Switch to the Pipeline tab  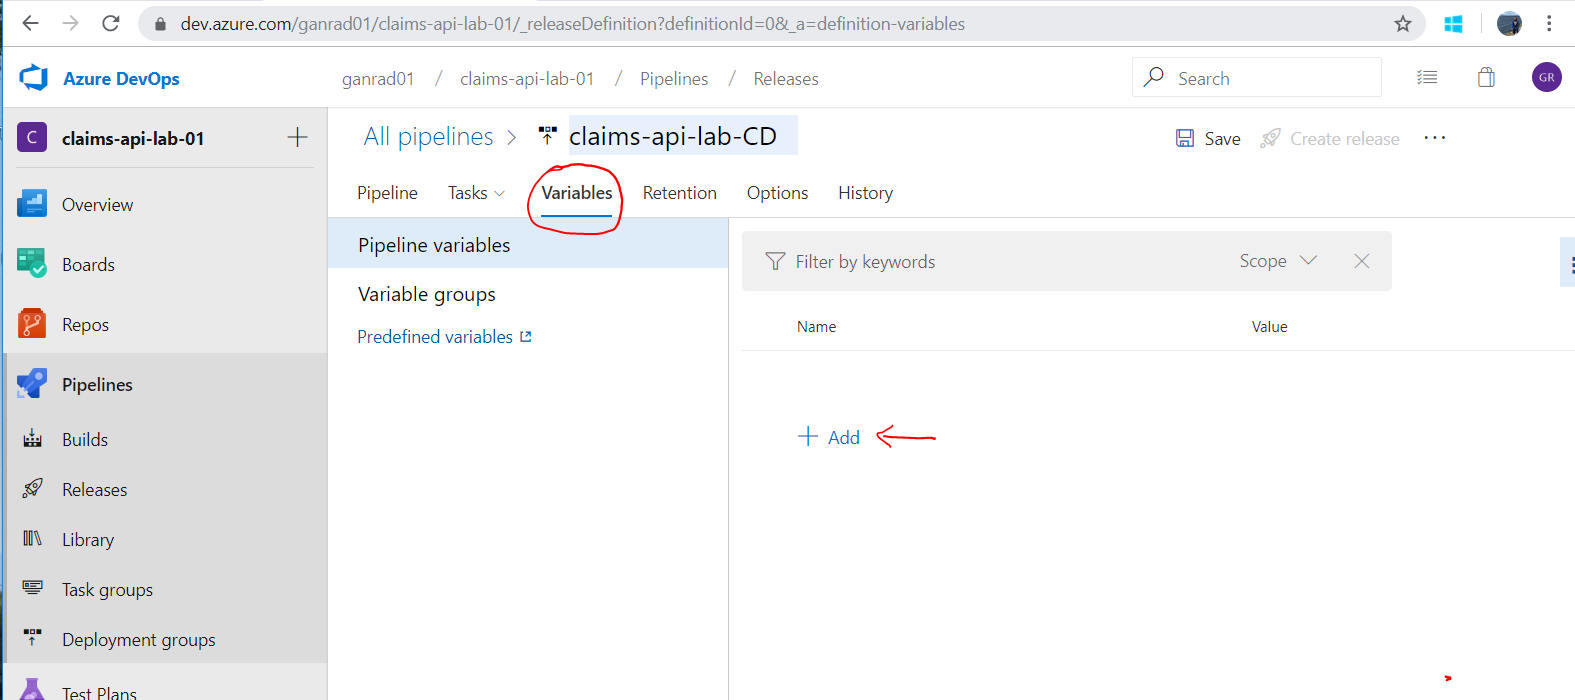[387, 193]
